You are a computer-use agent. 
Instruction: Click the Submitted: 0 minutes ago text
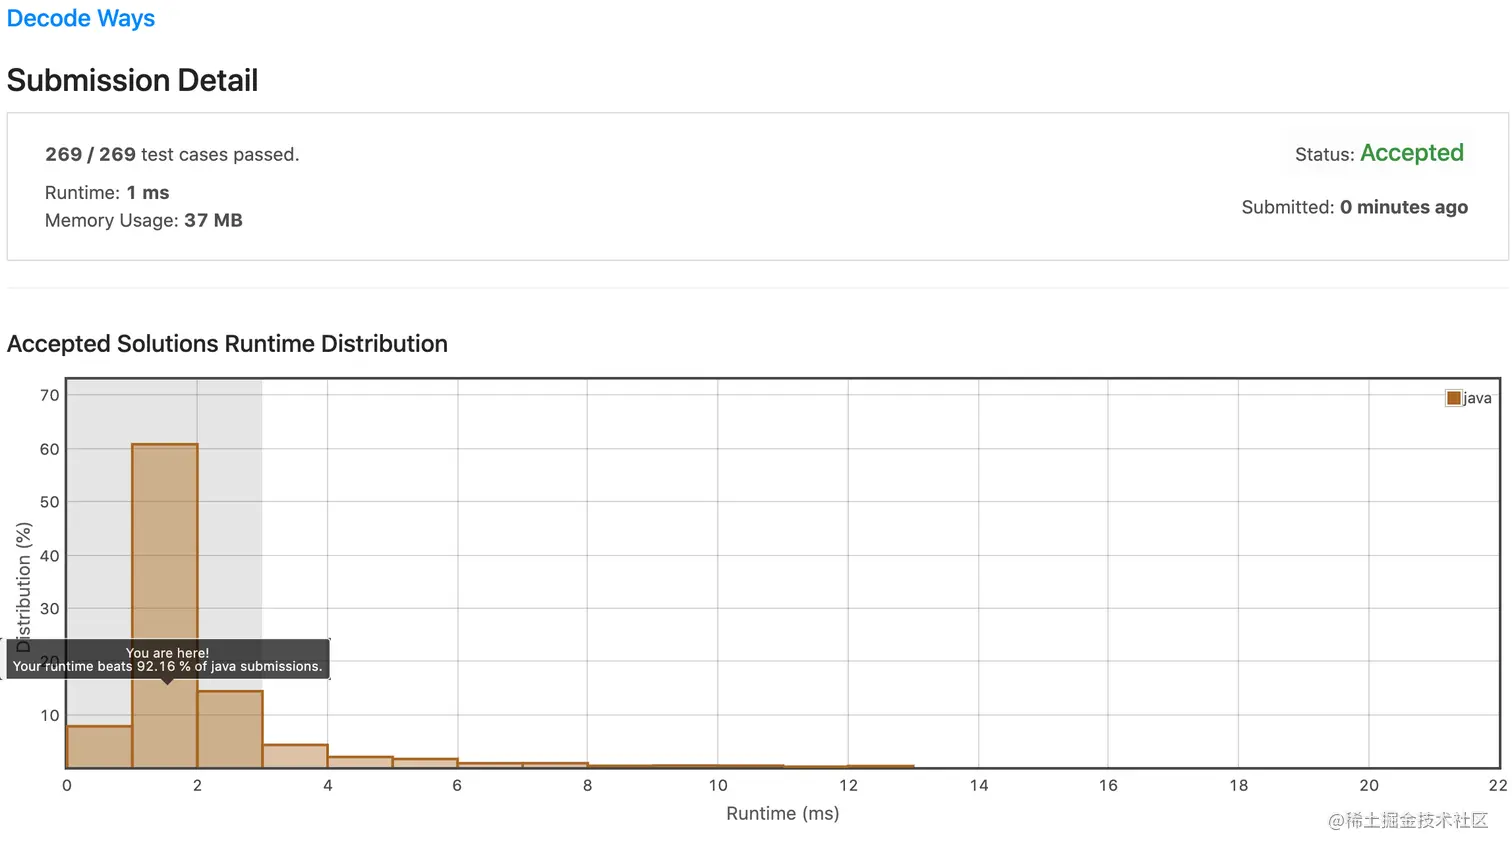click(x=1355, y=207)
